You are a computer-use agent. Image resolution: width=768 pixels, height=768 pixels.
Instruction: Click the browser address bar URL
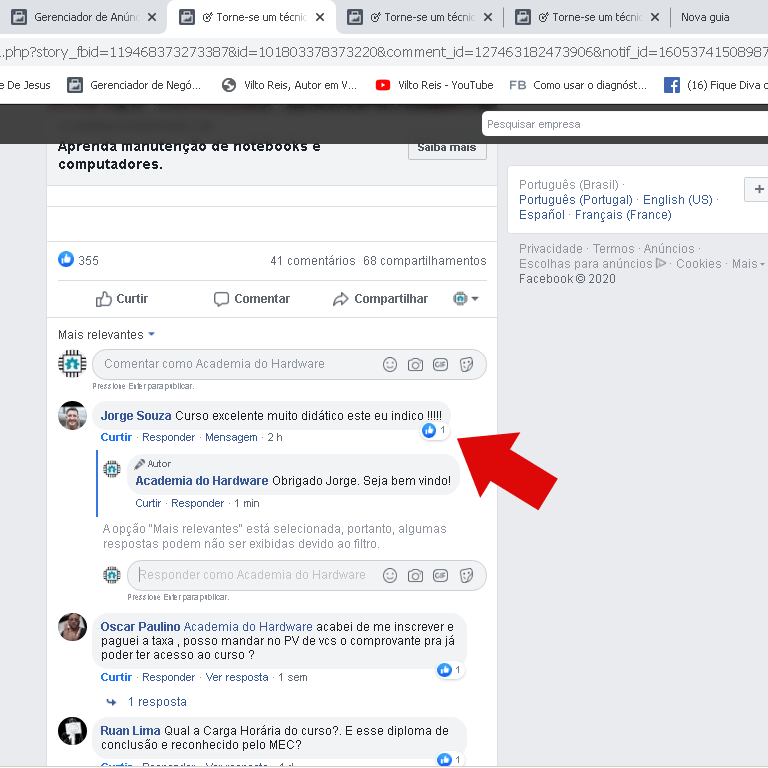384,52
